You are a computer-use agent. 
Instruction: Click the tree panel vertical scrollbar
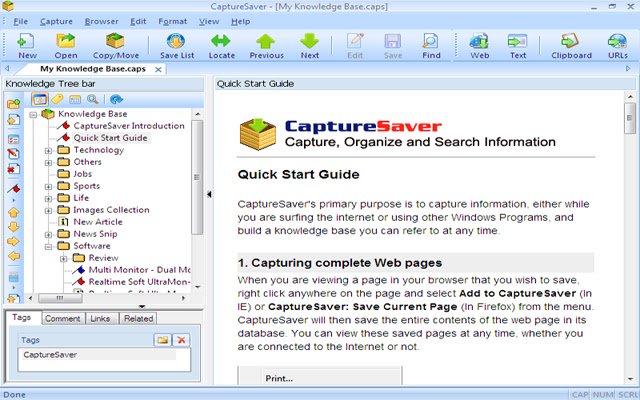click(197, 177)
